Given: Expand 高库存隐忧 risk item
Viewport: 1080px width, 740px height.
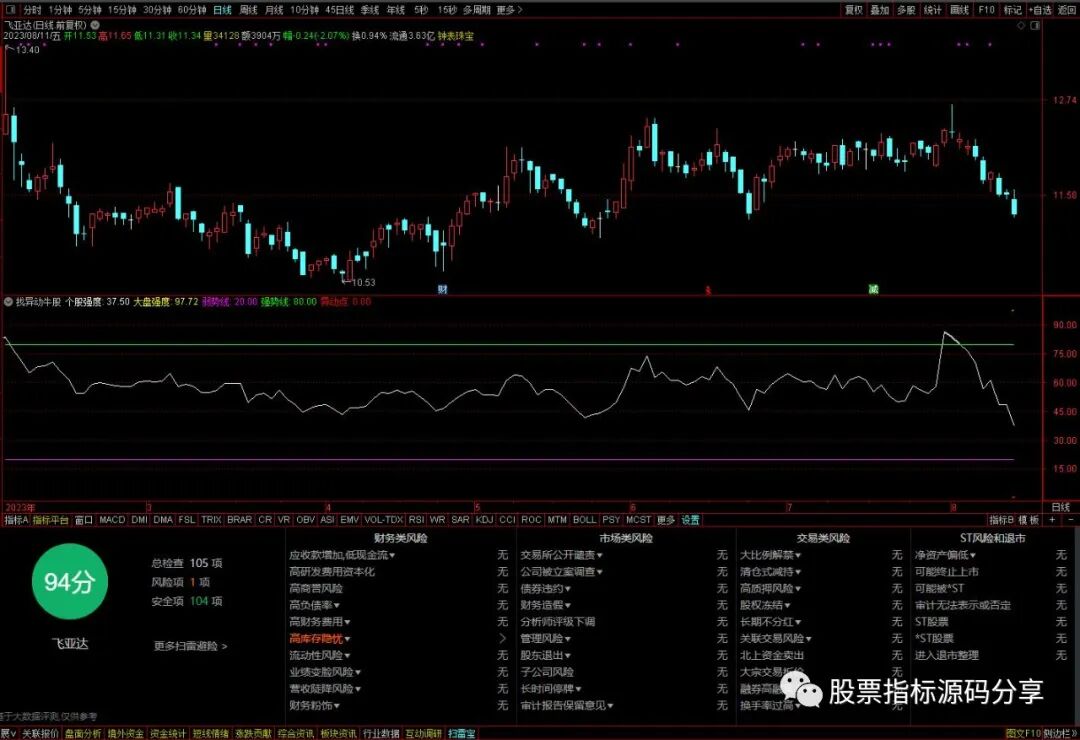Looking at the screenshot, I should coord(320,639).
